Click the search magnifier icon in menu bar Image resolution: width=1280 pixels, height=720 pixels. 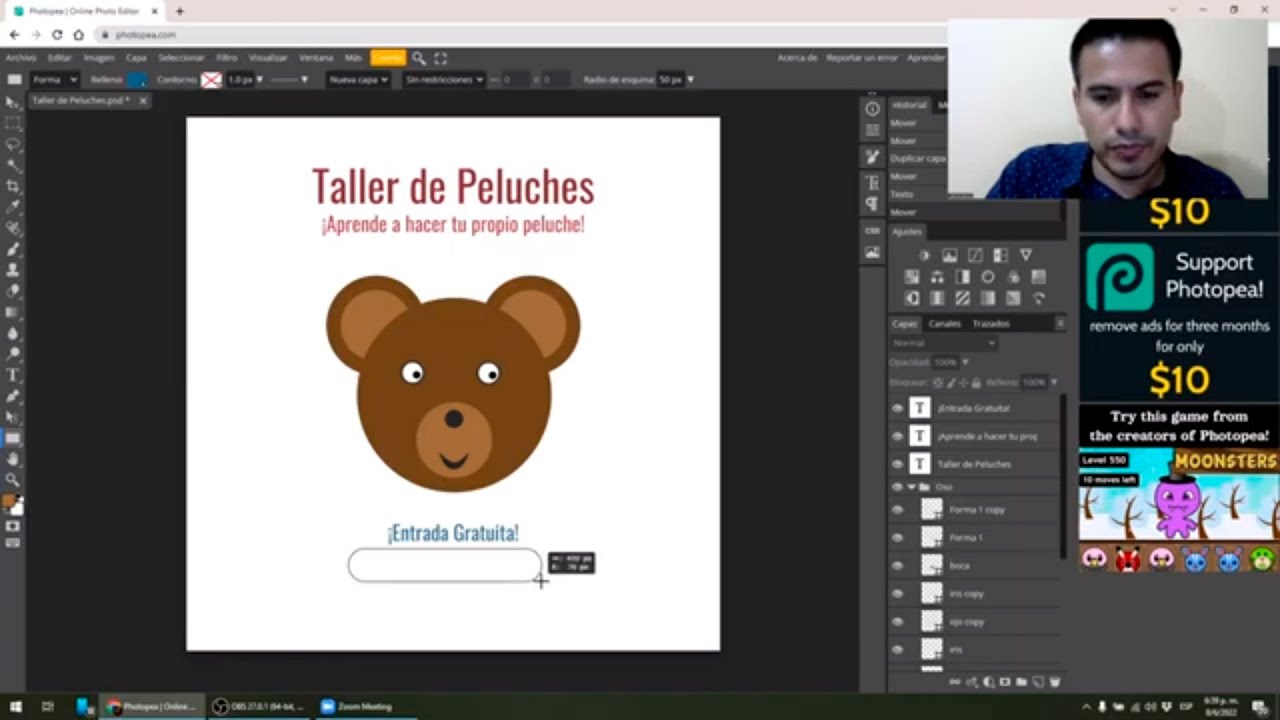click(419, 58)
